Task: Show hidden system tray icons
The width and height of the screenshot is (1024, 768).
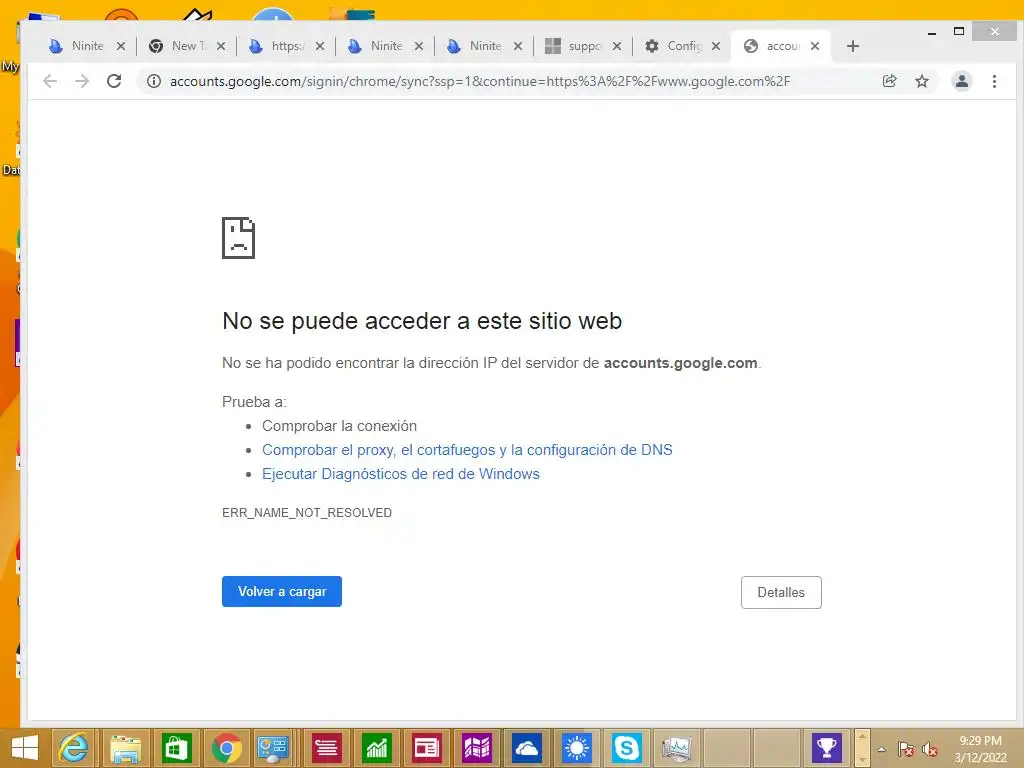Action: click(x=881, y=749)
